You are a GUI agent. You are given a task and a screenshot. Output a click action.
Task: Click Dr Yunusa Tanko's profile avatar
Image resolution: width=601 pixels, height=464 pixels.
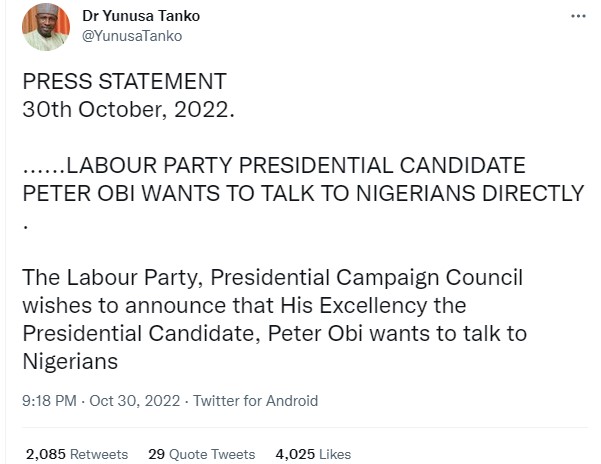46,27
